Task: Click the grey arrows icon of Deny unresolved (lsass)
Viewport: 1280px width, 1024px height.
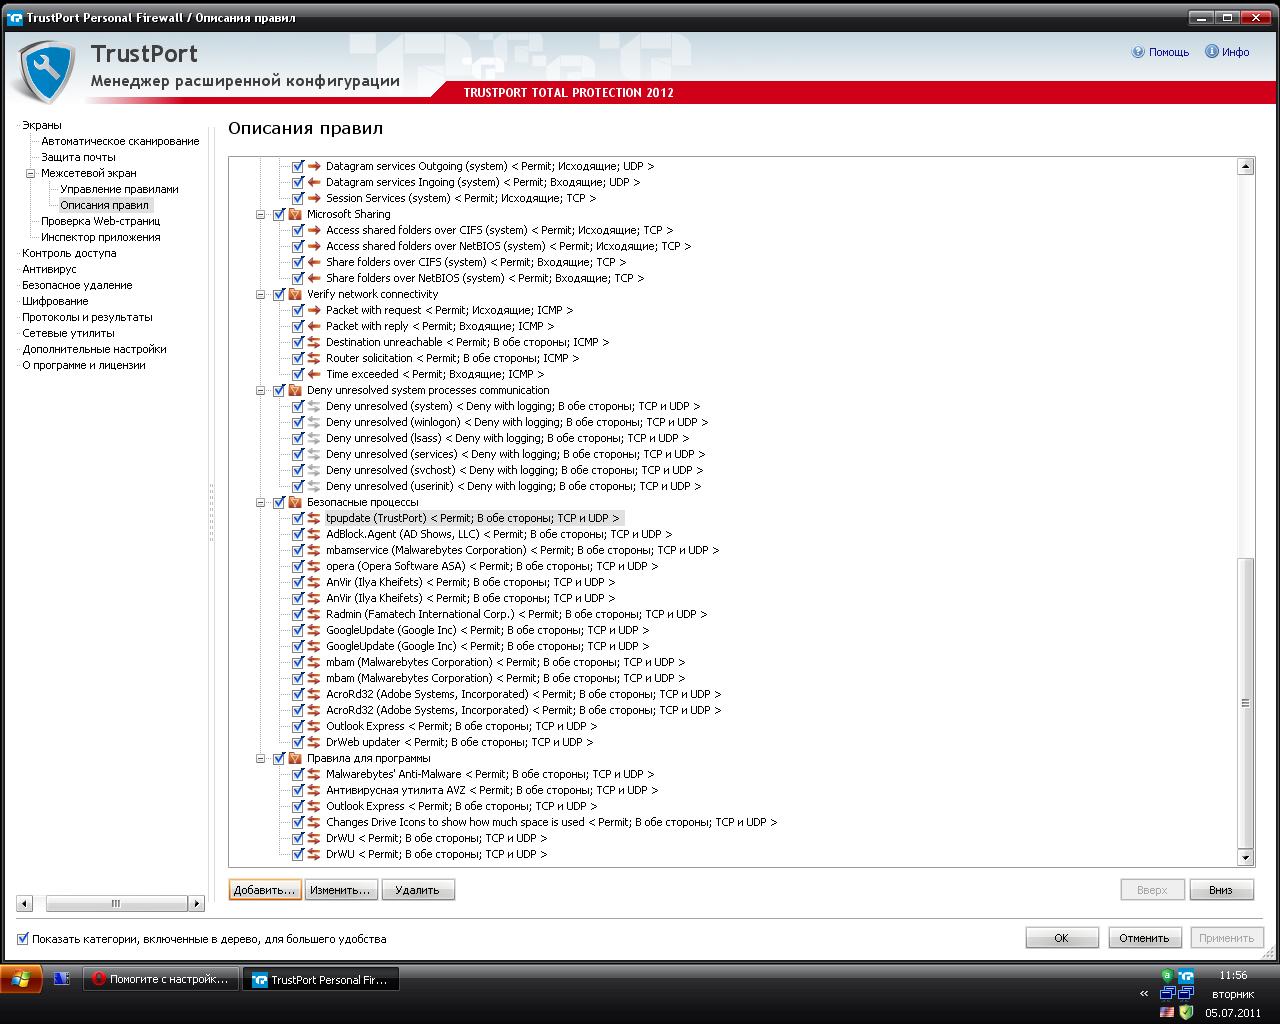Action: [314, 438]
